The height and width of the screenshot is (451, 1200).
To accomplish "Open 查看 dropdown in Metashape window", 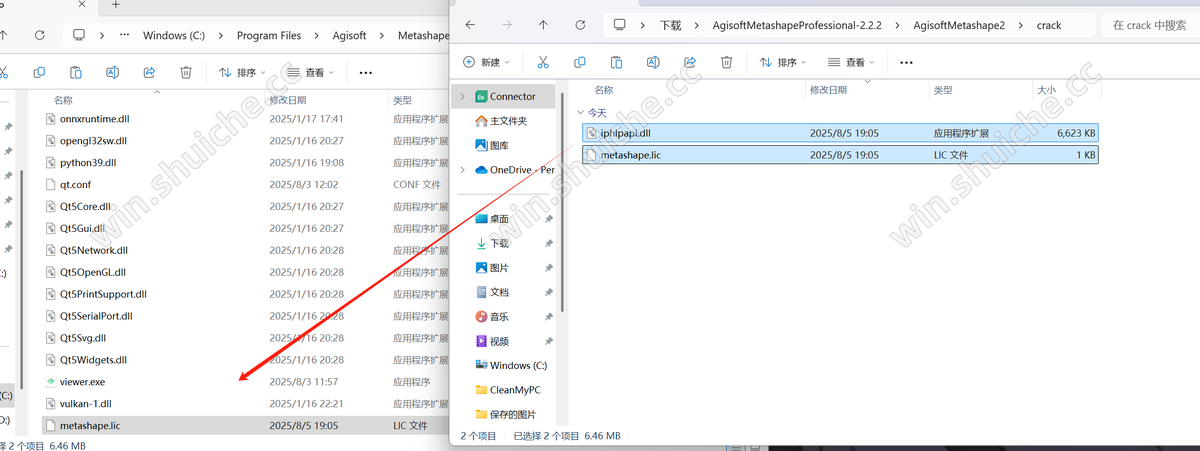I will coord(308,72).
